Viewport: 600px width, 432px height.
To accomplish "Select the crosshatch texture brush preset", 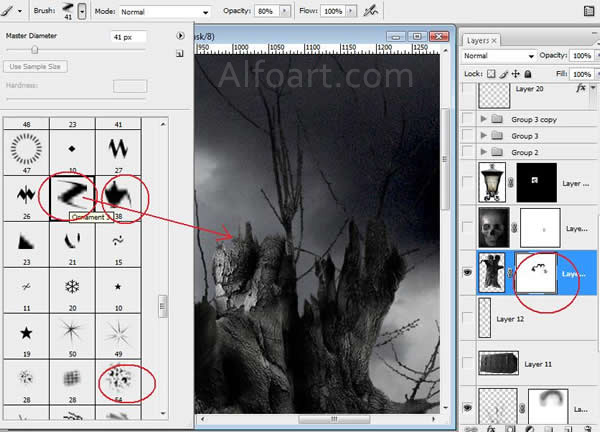I will (x=72, y=378).
